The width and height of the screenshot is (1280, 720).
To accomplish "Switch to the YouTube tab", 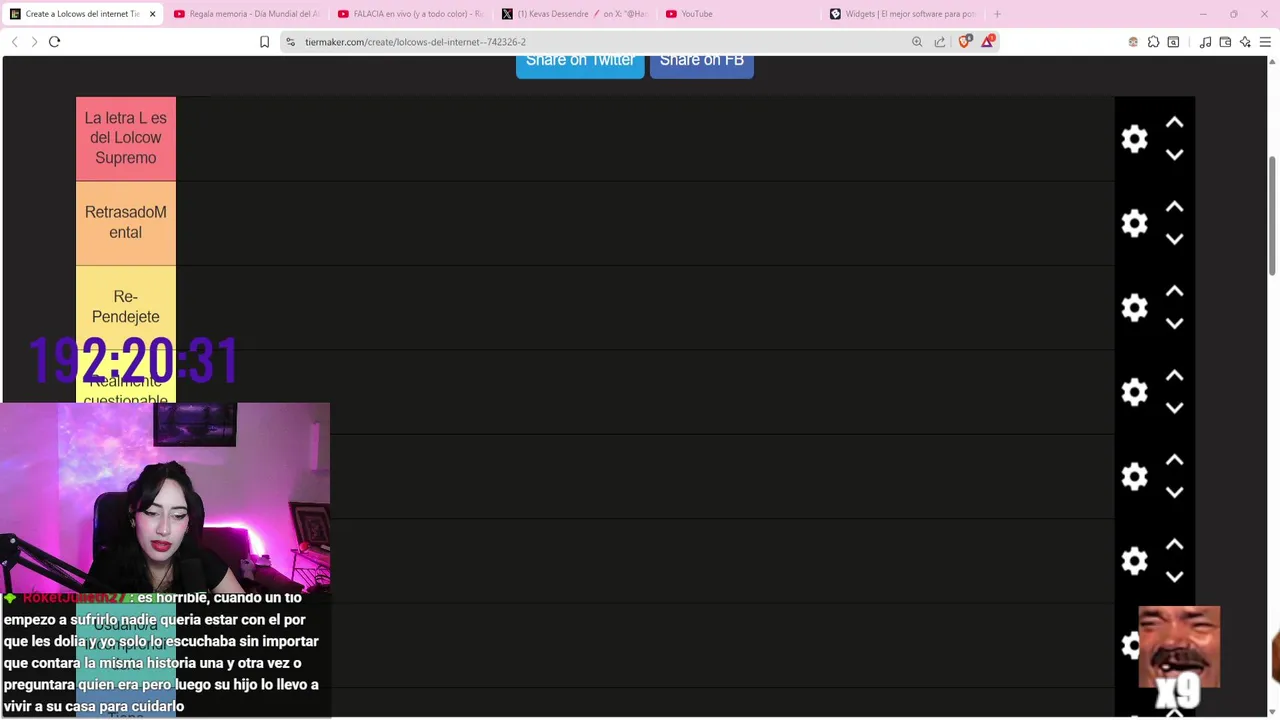I will (738, 14).
